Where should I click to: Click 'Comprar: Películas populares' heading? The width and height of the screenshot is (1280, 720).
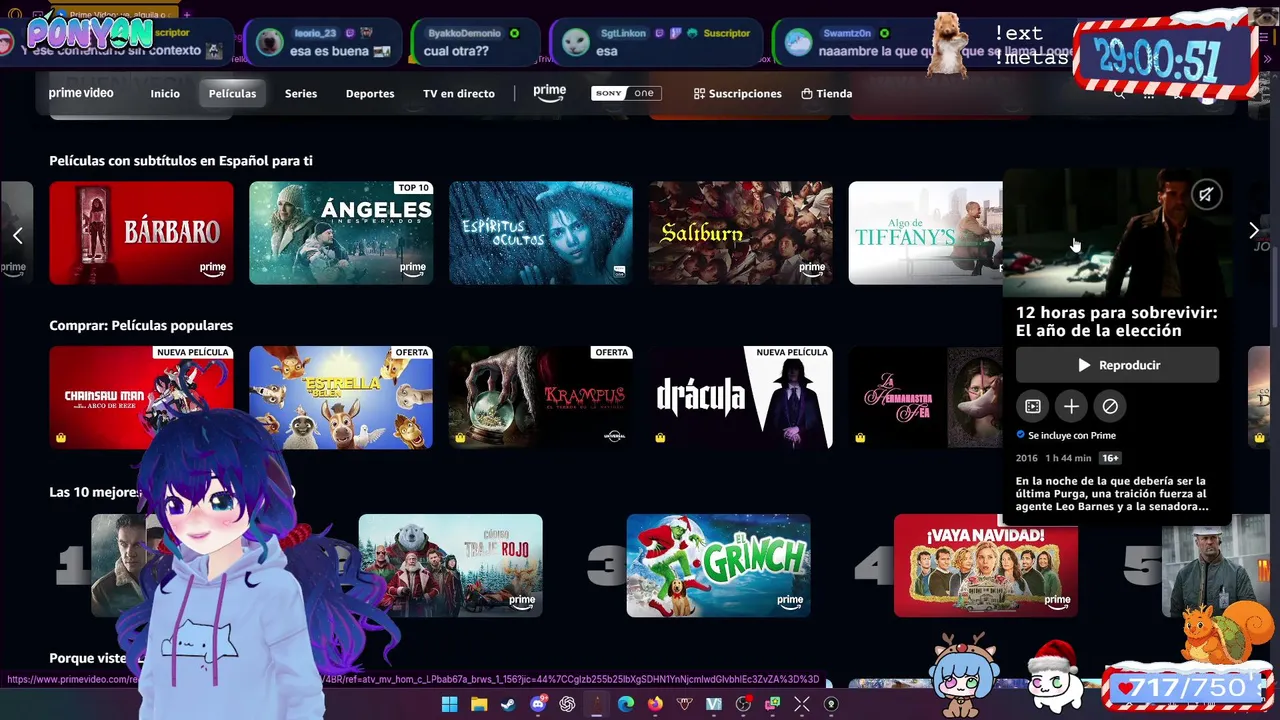click(x=141, y=325)
